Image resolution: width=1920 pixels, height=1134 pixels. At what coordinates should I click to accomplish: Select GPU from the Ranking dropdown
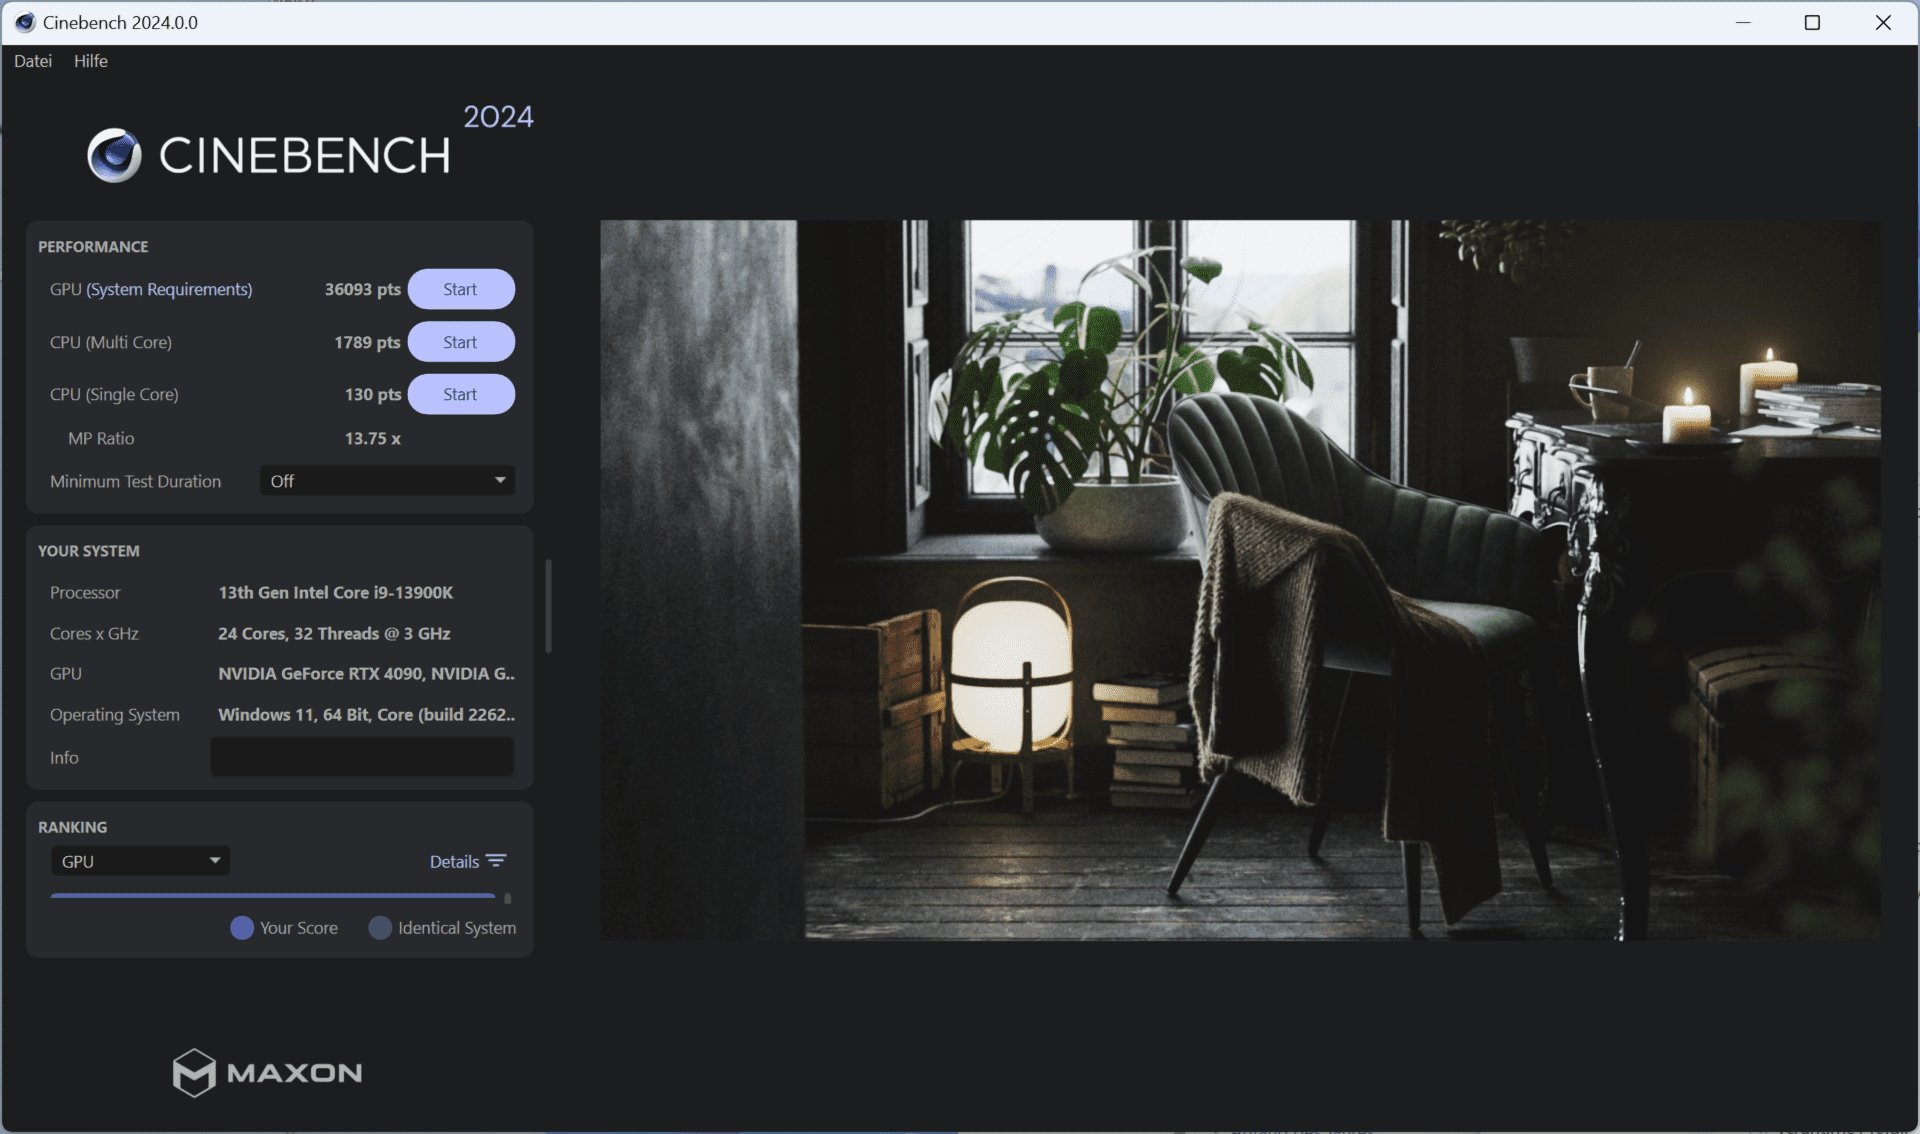click(135, 860)
